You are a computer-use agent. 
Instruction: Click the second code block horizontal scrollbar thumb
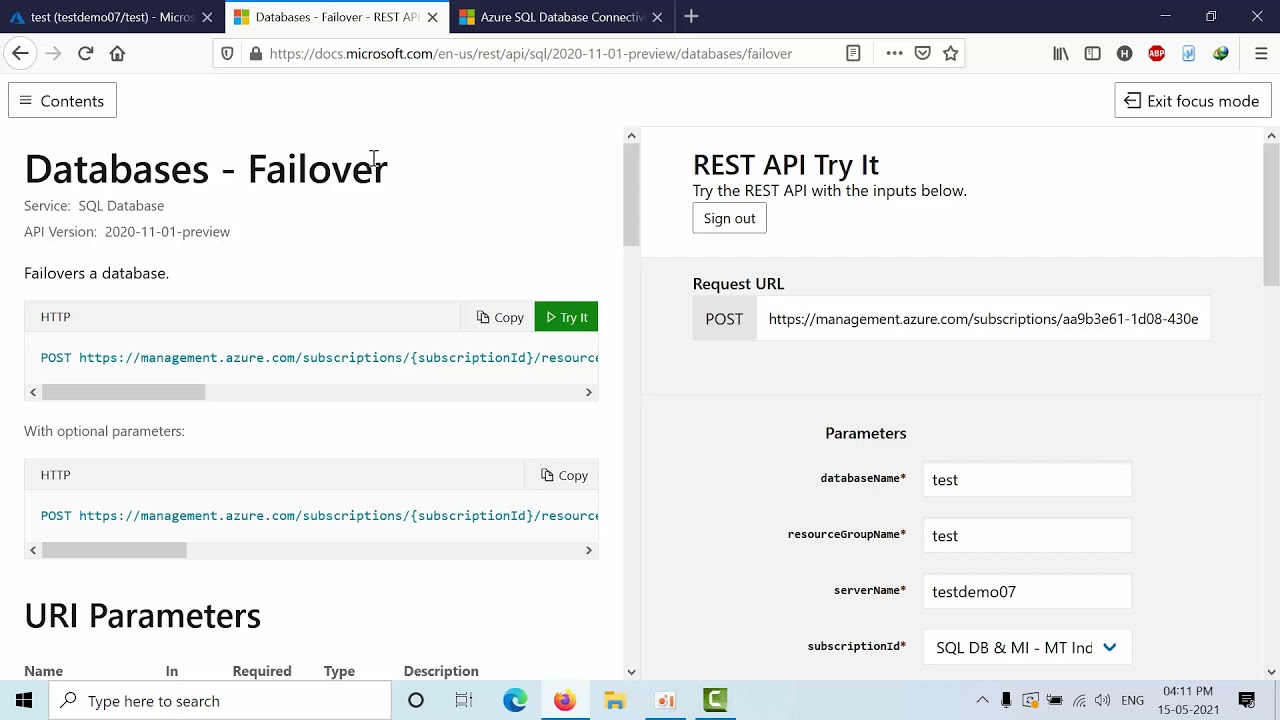click(114, 550)
